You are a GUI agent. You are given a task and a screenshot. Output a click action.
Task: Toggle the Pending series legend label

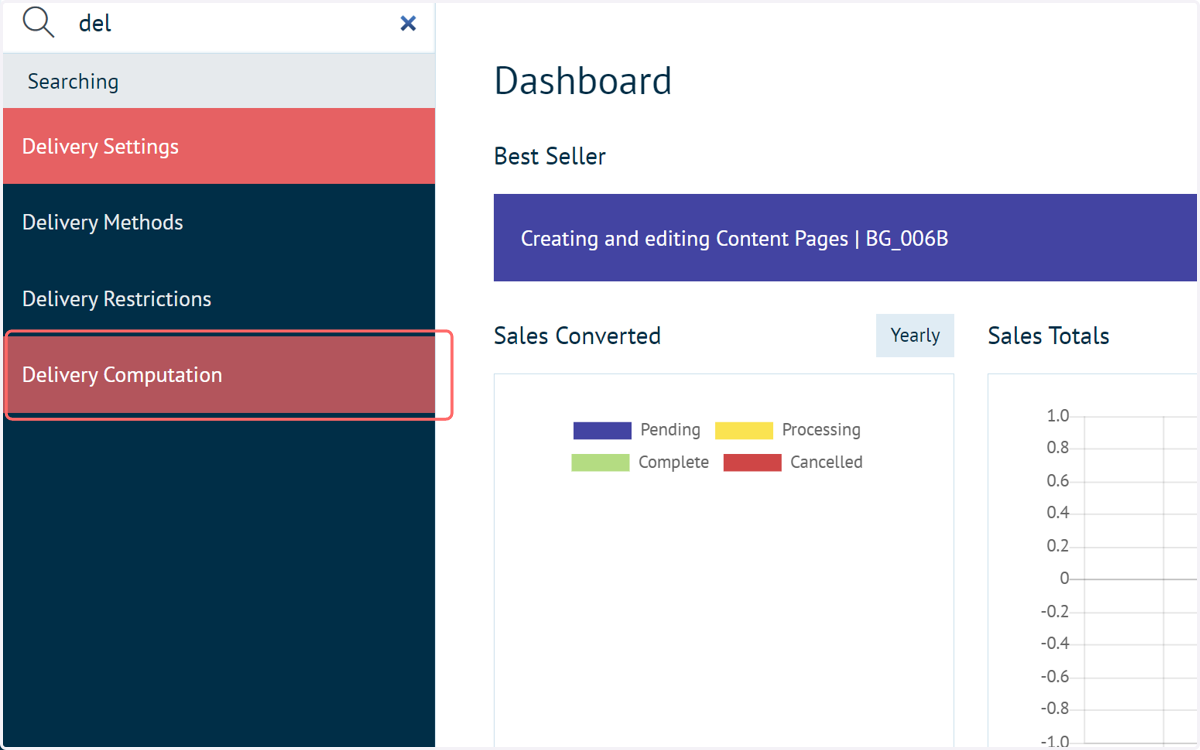(670, 430)
